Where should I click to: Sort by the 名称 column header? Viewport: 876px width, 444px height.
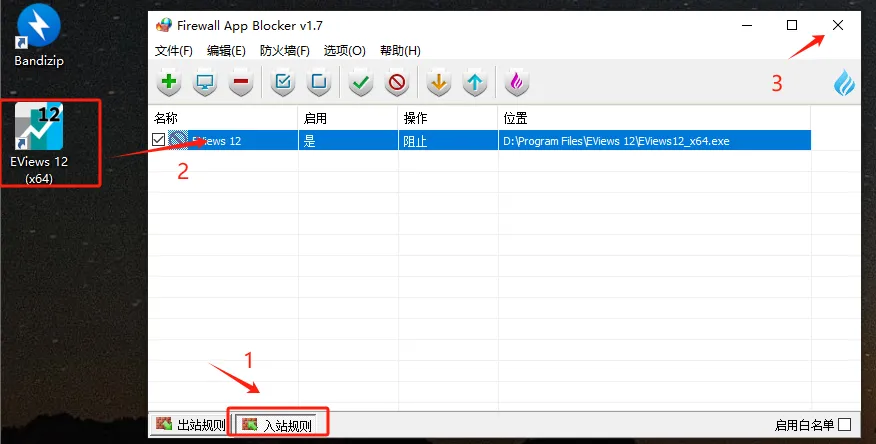coord(223,118)
